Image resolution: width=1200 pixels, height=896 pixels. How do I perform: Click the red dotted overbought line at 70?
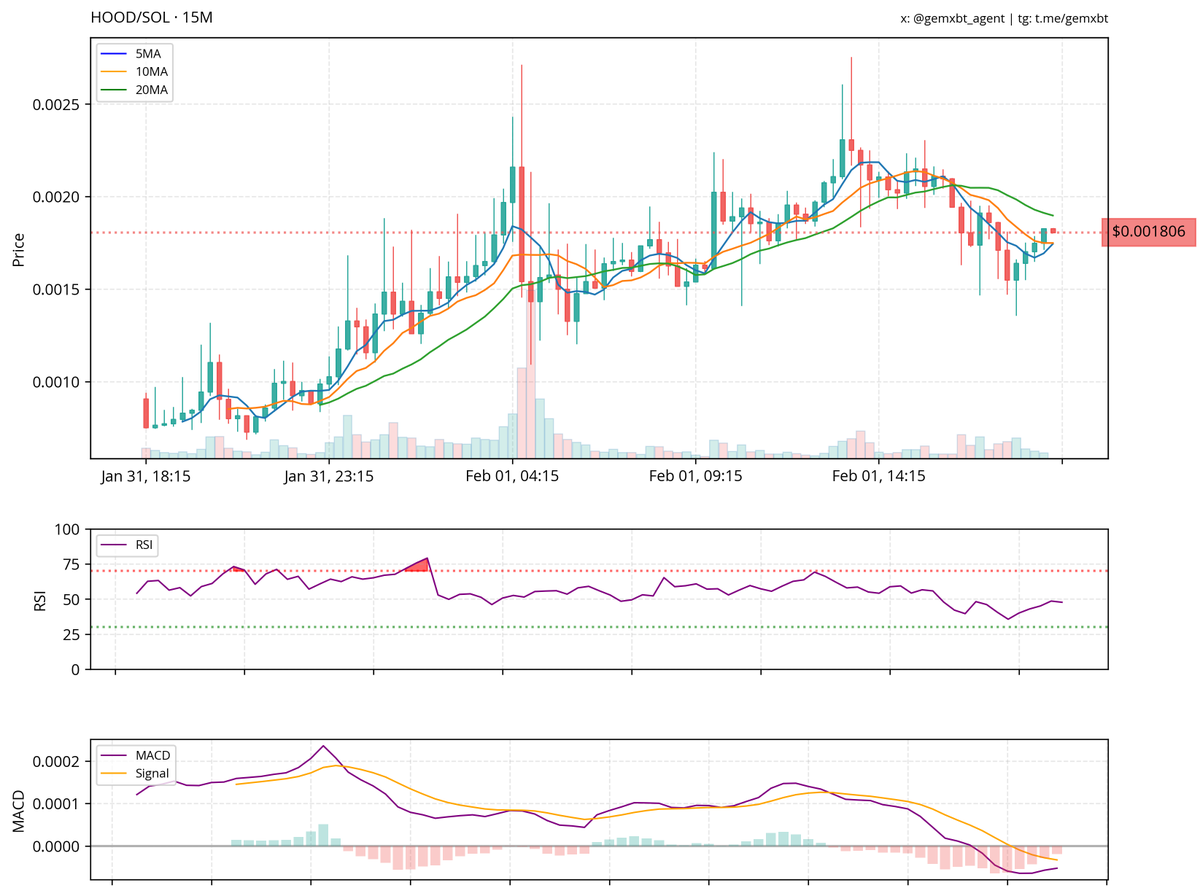(x=600, y=570)
